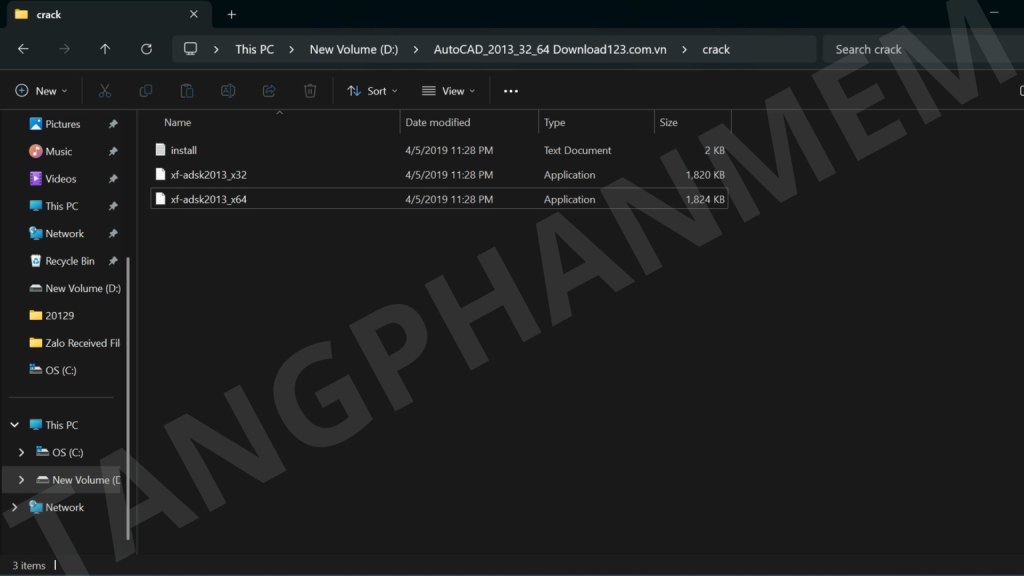Expand OS (C:) in the navigation tree

pos(22,452)
